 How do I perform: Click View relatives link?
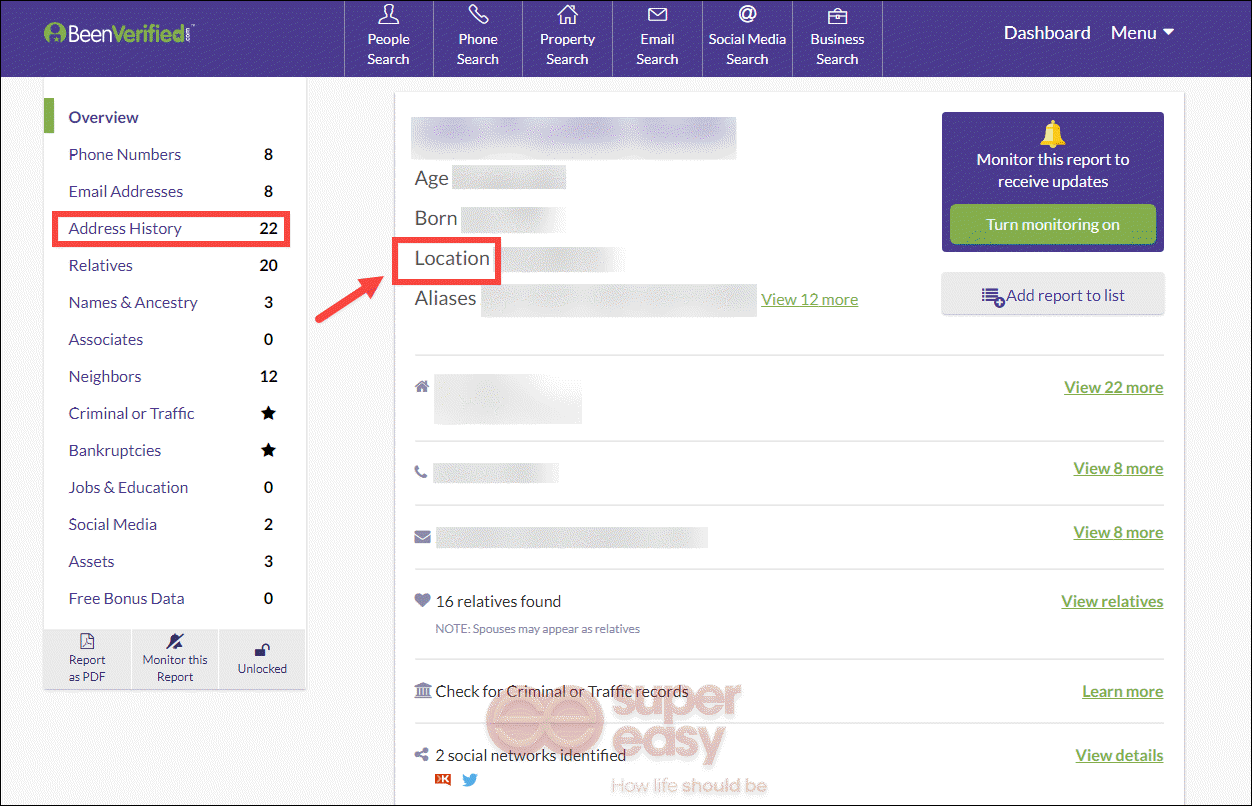[x=1112, y=601]
